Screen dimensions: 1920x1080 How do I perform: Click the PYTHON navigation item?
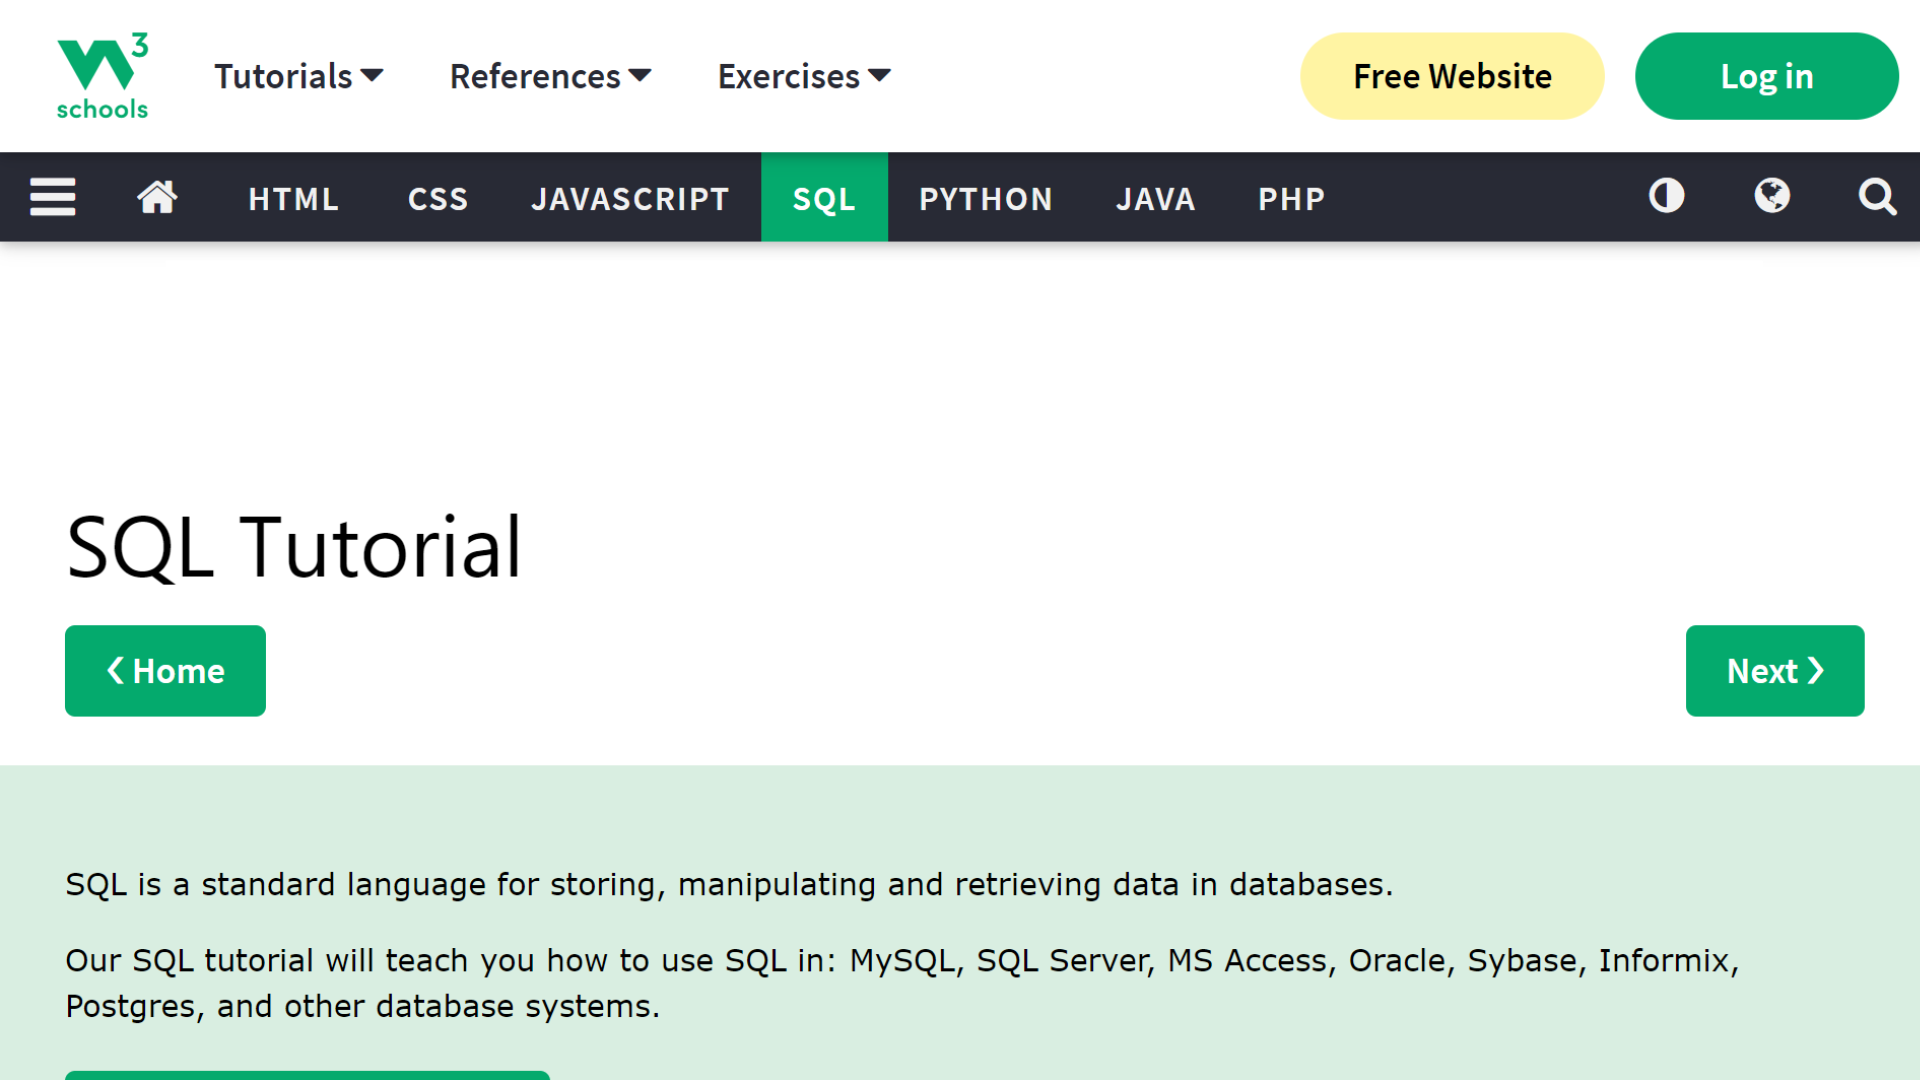click(986, 198)
